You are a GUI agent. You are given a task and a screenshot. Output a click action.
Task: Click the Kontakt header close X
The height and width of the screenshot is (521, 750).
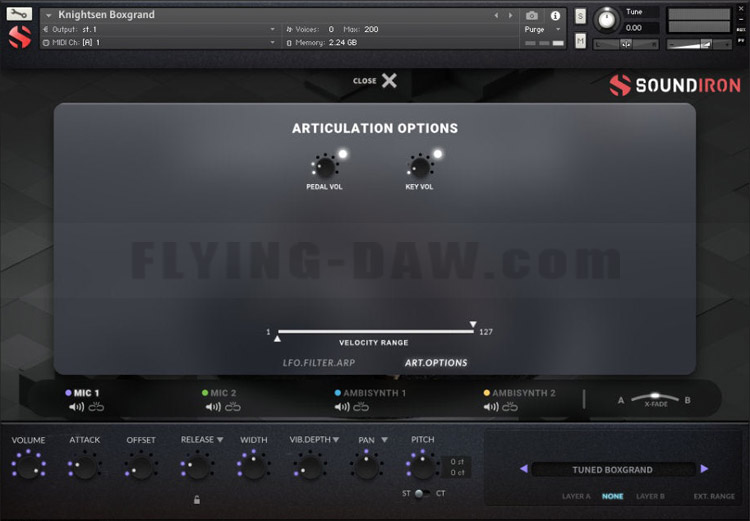742,9
